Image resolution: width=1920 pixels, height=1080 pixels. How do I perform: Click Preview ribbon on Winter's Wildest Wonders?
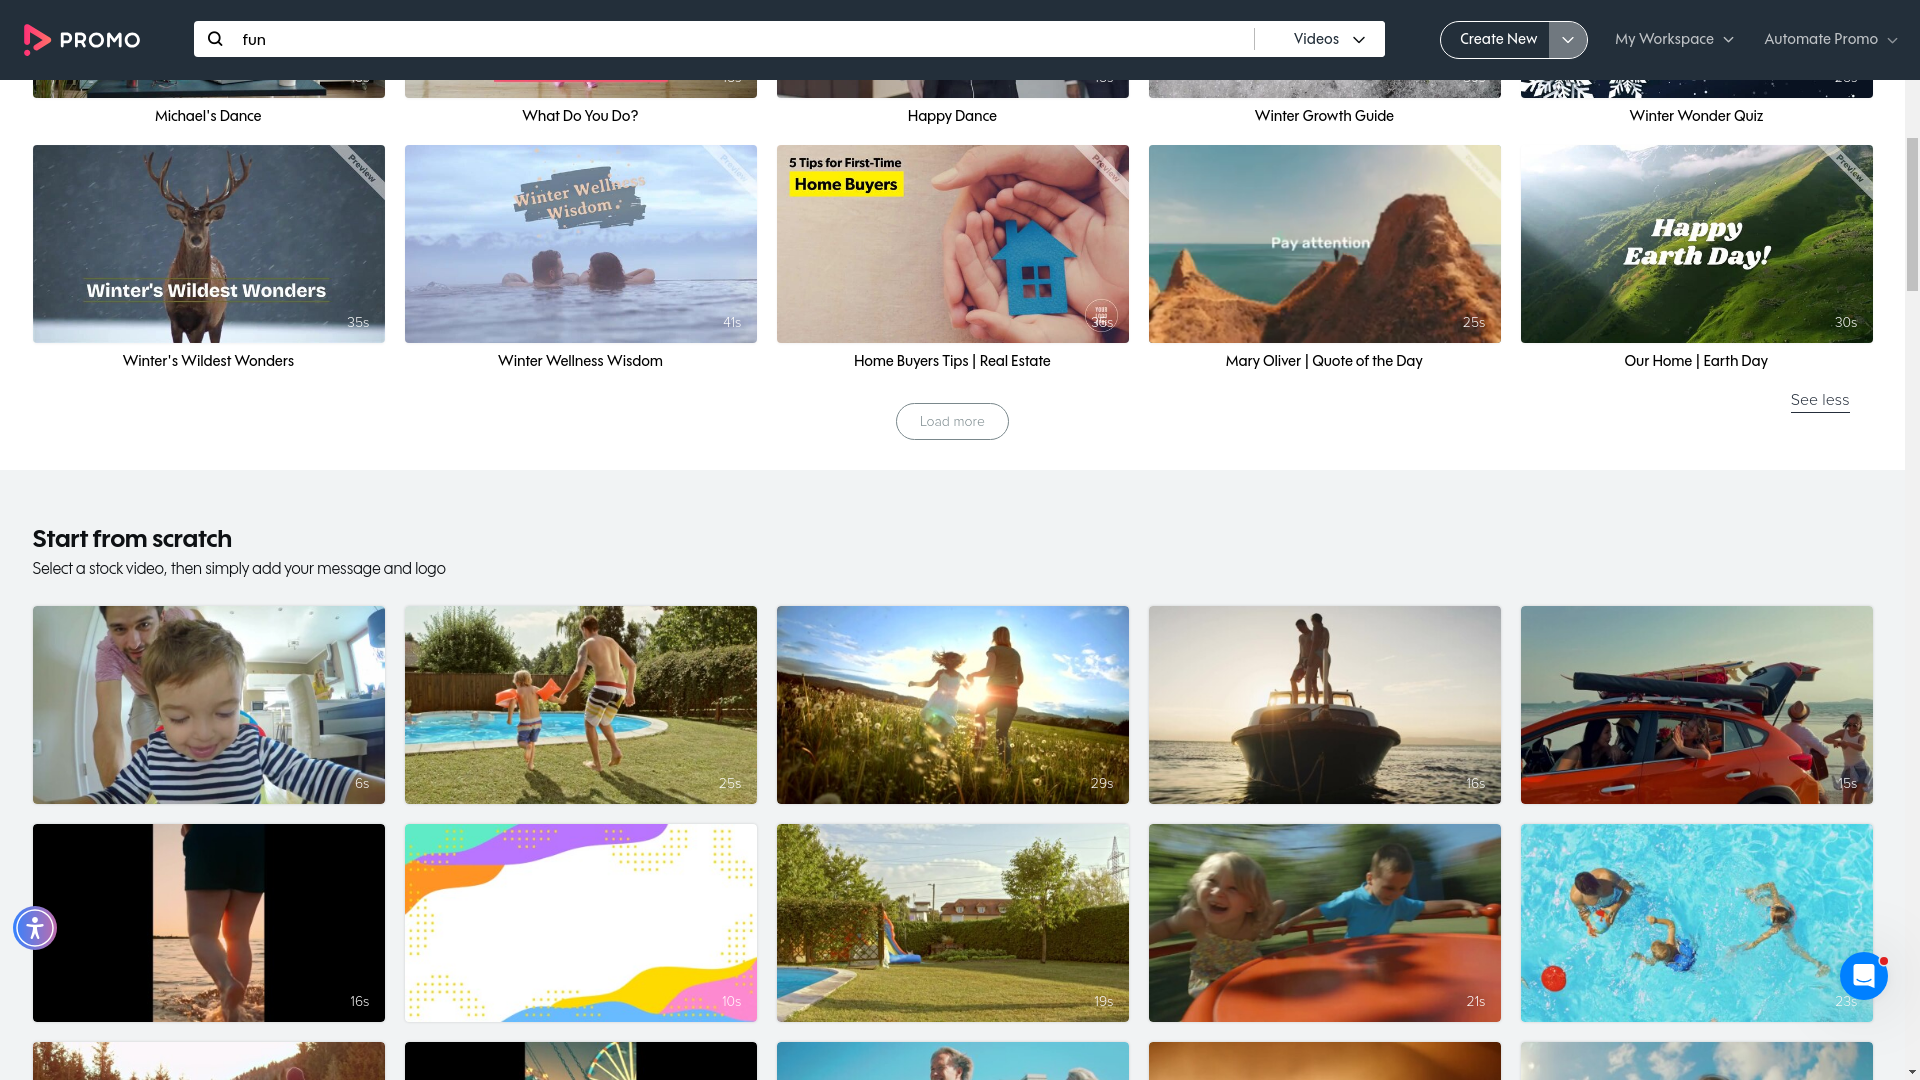(362, 168)
